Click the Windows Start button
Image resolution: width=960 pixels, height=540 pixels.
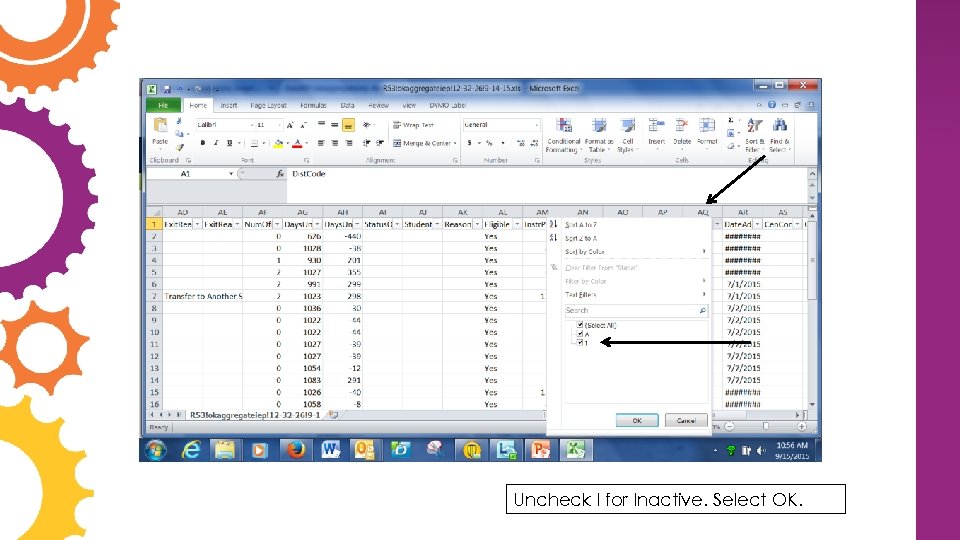pyautogui.click(x=156, y=450)
